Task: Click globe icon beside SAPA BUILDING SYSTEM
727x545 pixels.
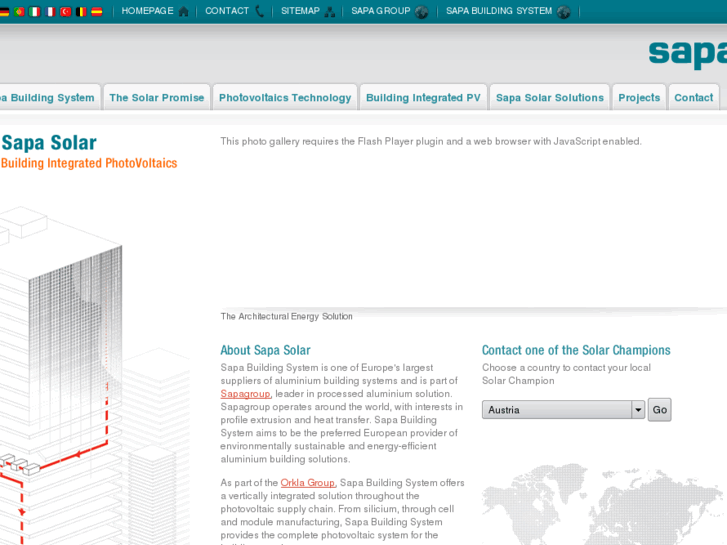Action: 564,12
